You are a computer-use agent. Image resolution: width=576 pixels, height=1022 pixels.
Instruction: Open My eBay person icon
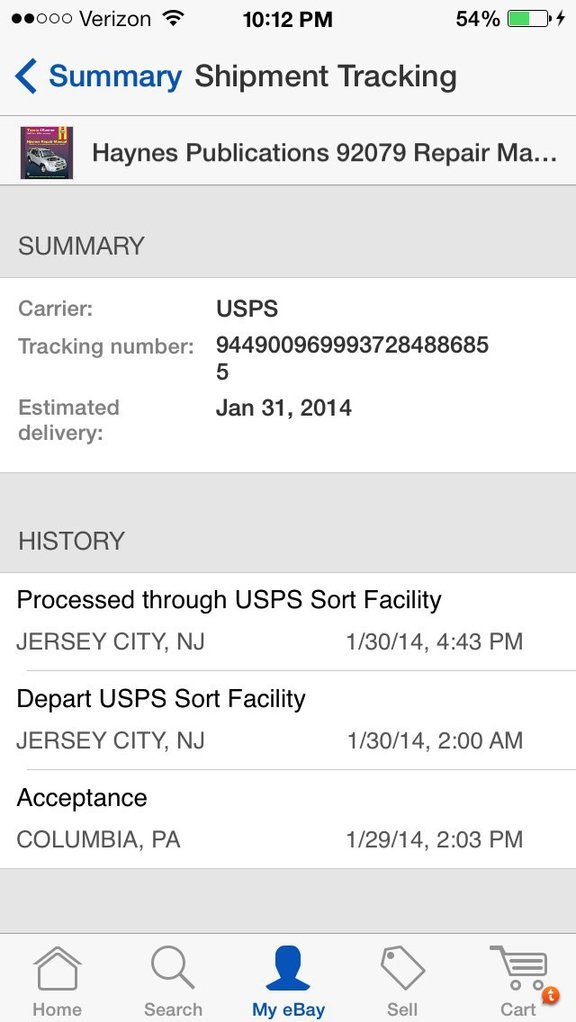point(288,967)
